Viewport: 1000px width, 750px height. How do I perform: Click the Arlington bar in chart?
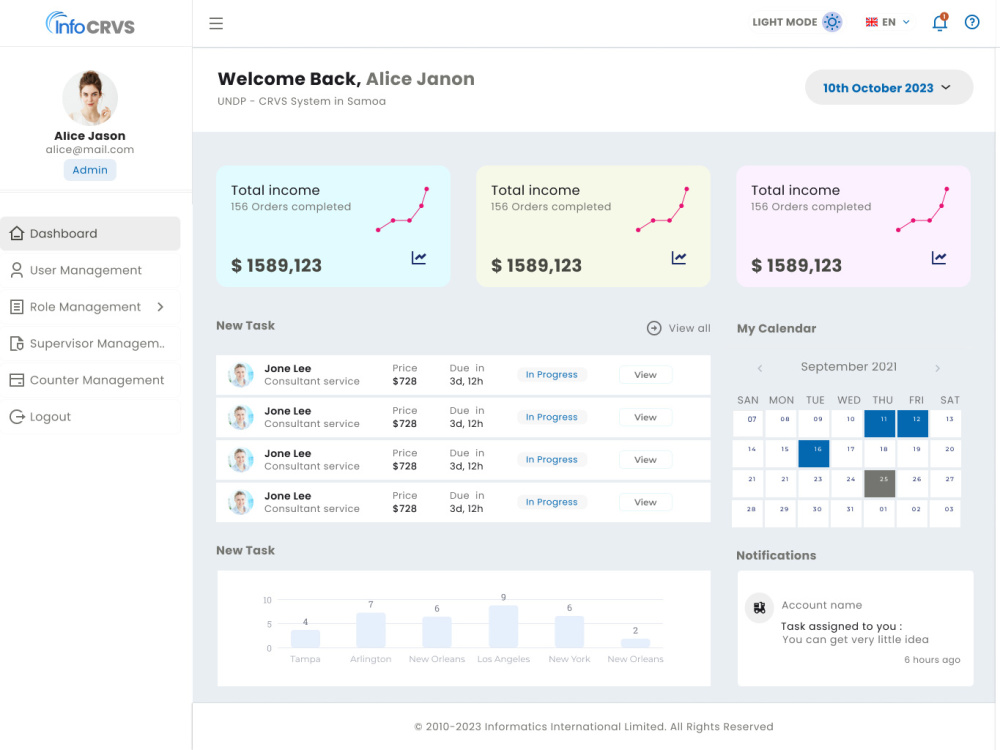[x=371, y=630]
